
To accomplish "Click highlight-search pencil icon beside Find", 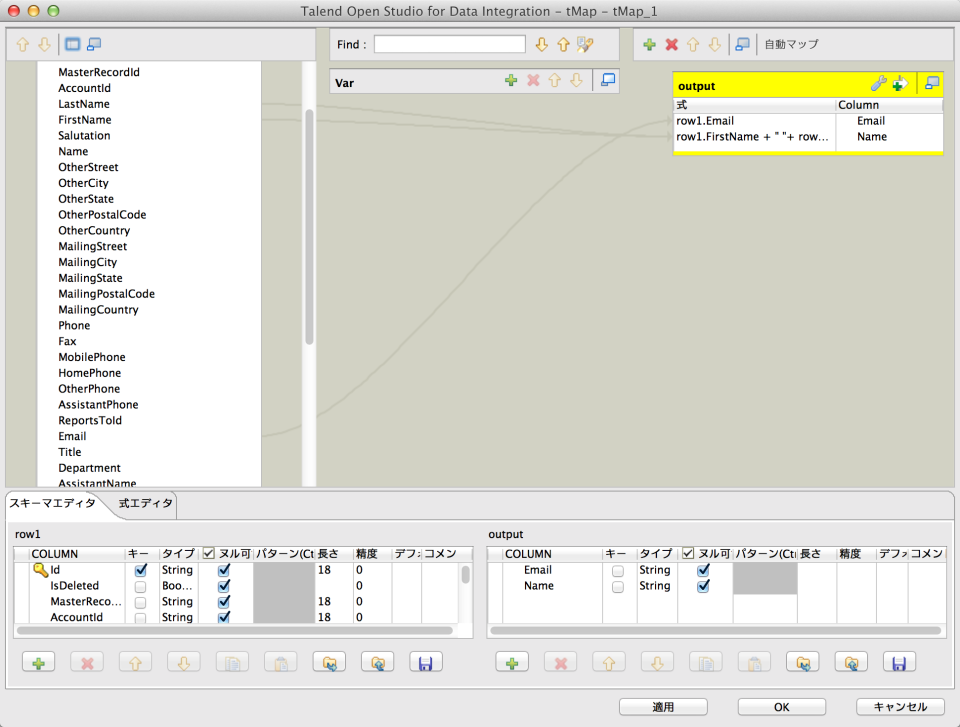I will point(586,45).
